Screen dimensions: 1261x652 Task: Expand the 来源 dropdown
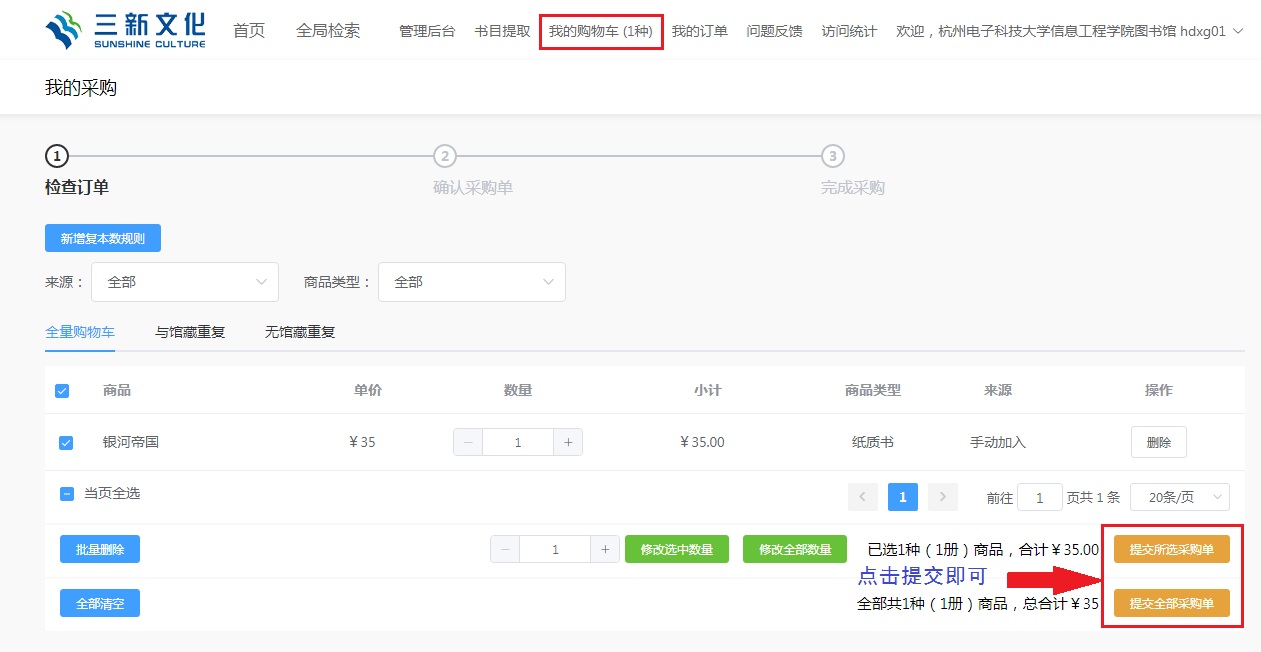coord(184,282)
